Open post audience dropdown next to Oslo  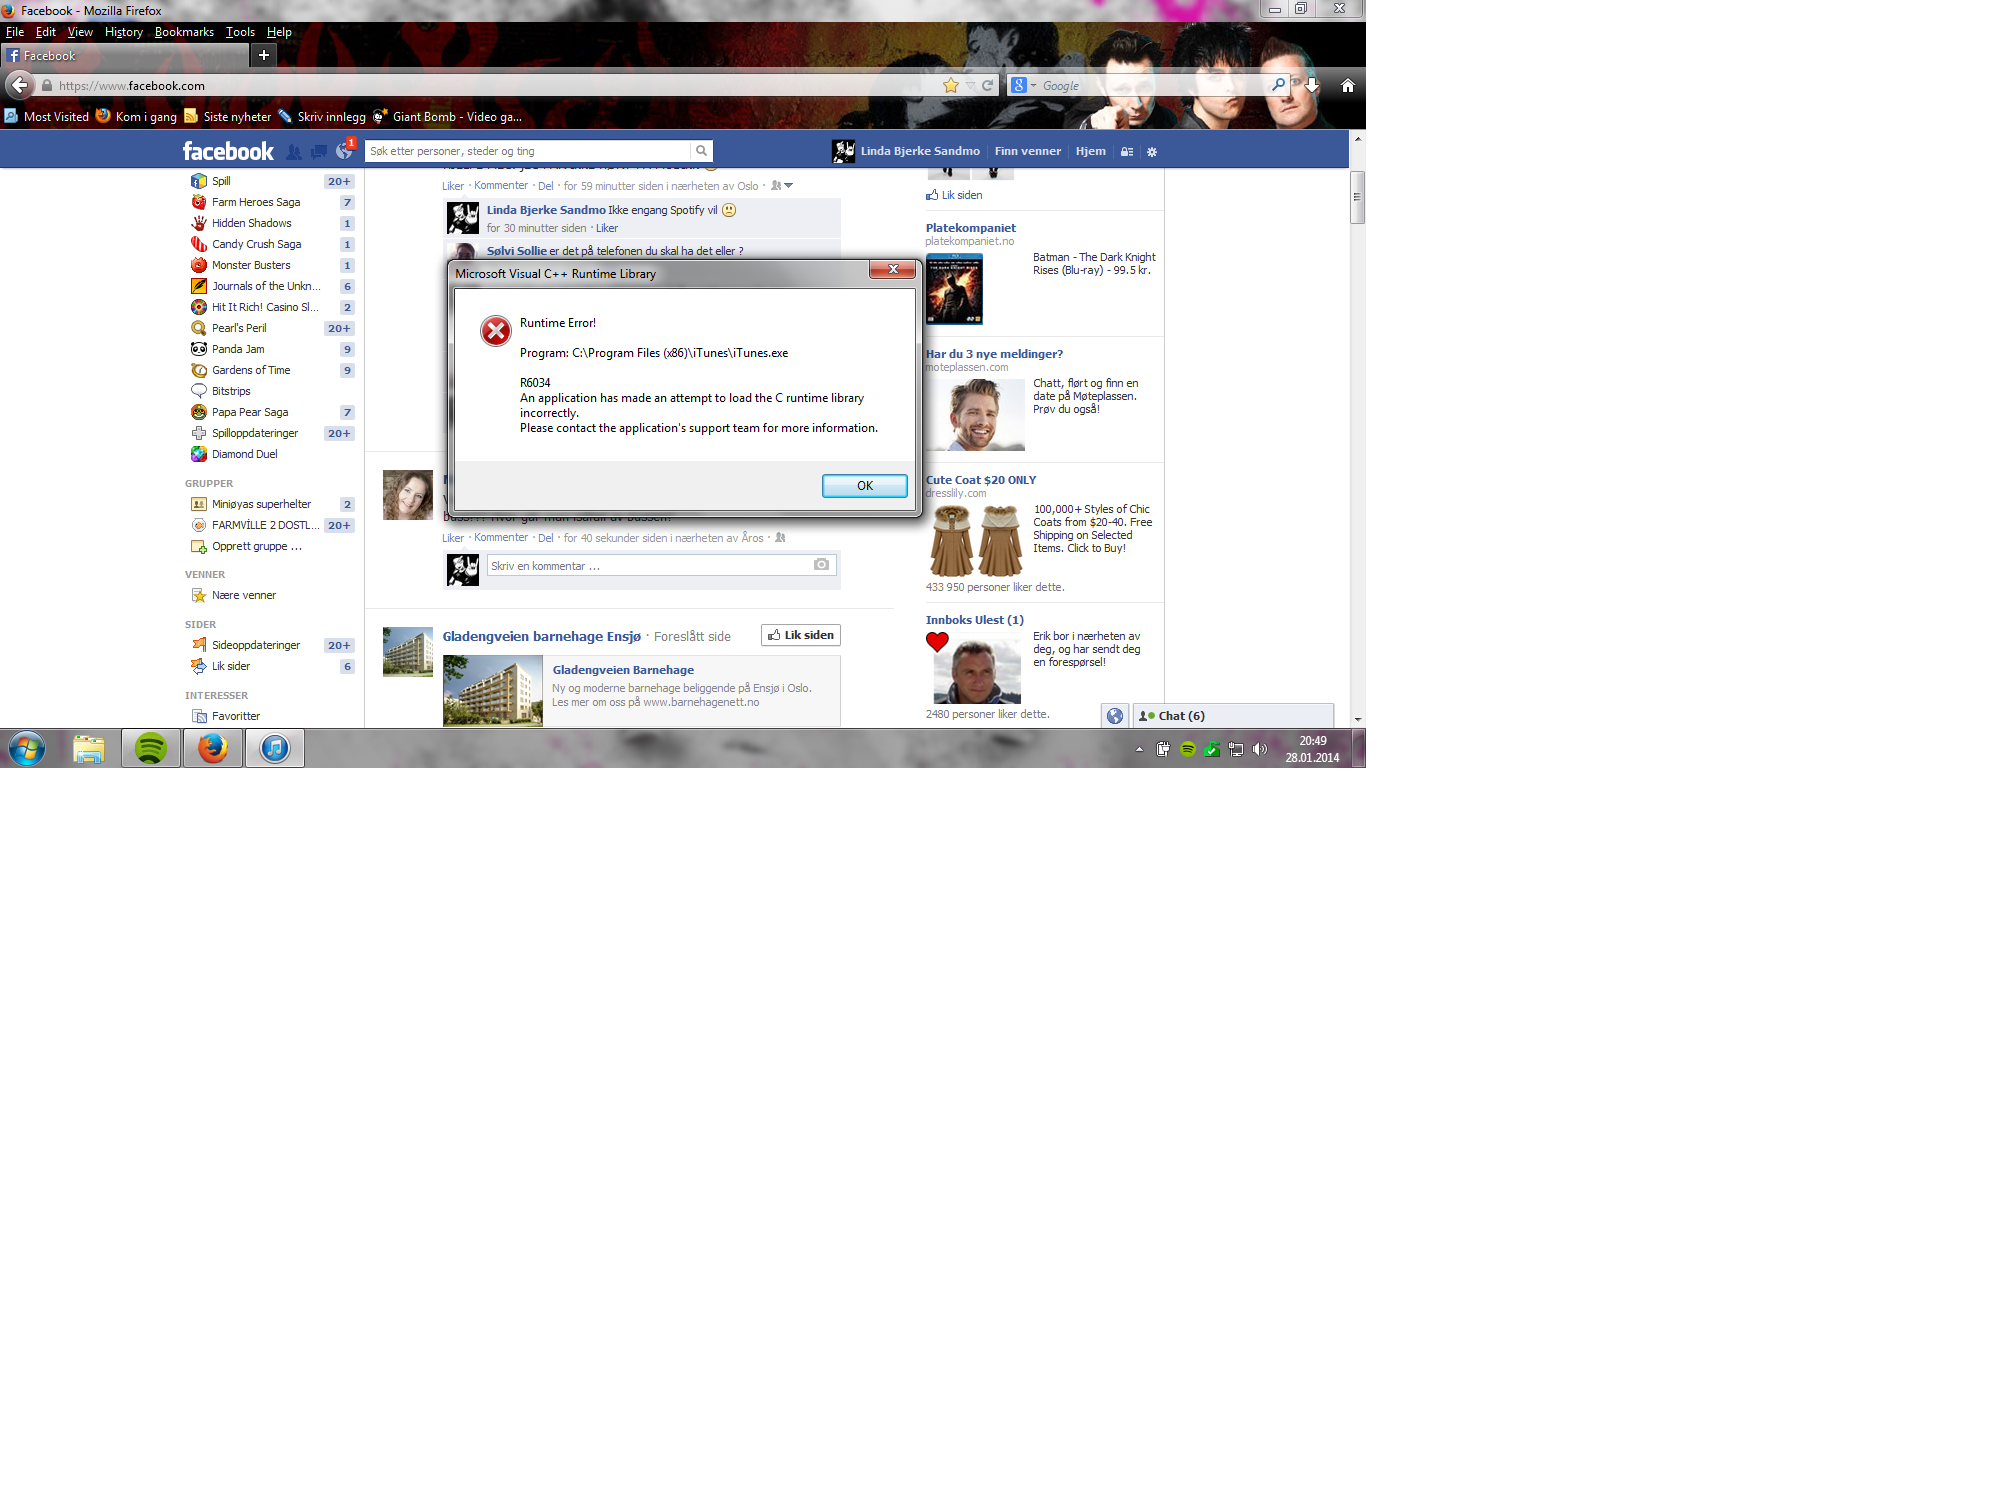[x=782, y=186]
